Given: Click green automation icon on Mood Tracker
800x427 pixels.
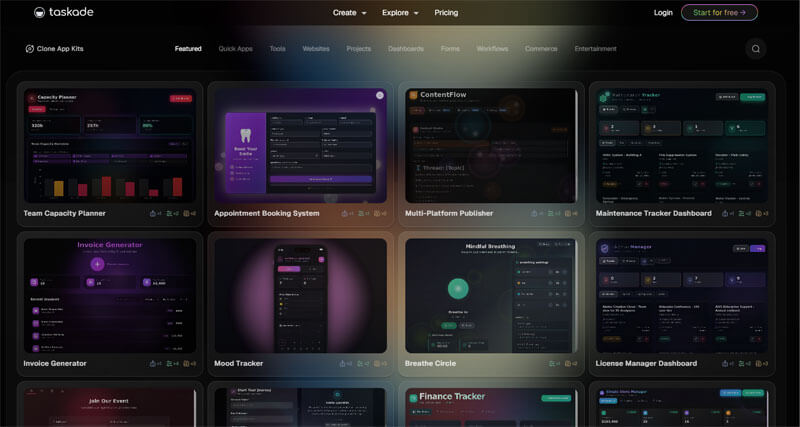Looking at the screenshot, I should (360, 364).
